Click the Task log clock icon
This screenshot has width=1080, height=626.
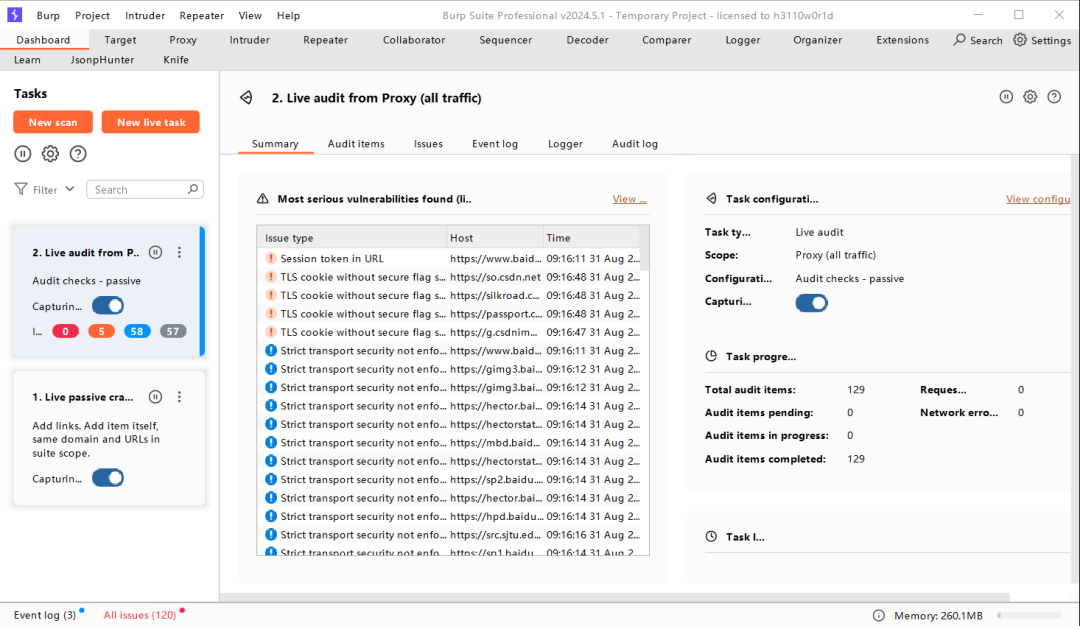click(711, 536)
